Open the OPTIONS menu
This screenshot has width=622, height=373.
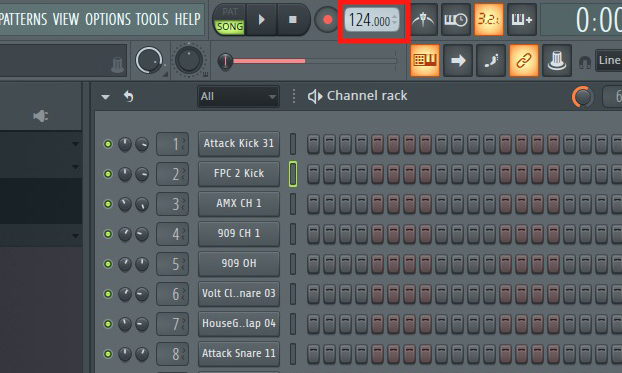coord(108,19)
